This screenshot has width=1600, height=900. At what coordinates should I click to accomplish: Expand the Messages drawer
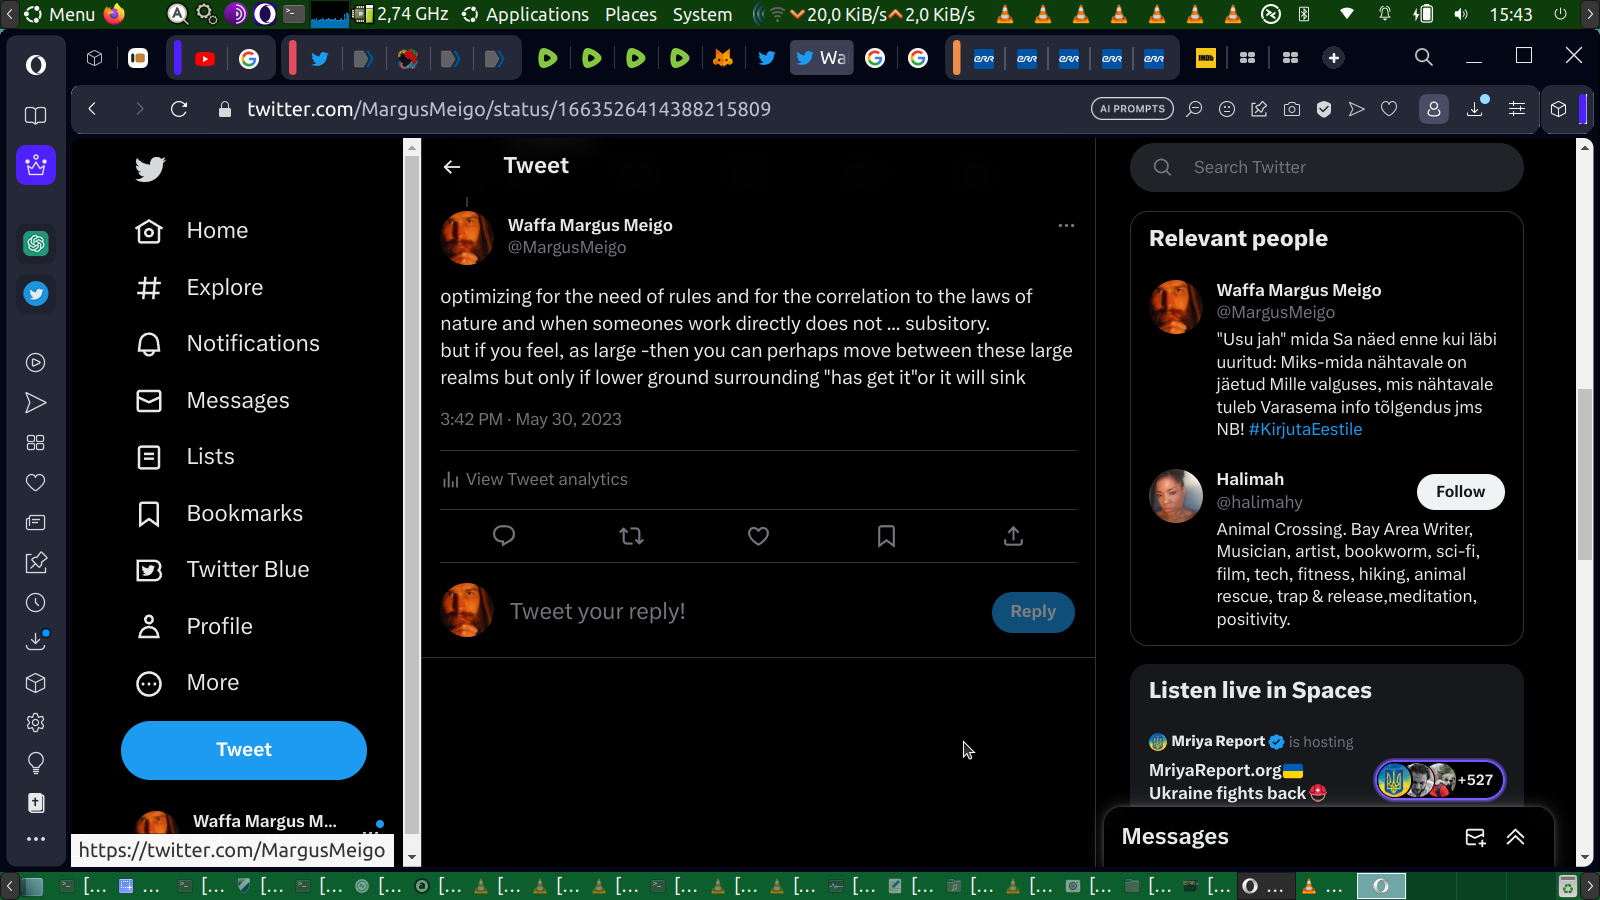1516,837
